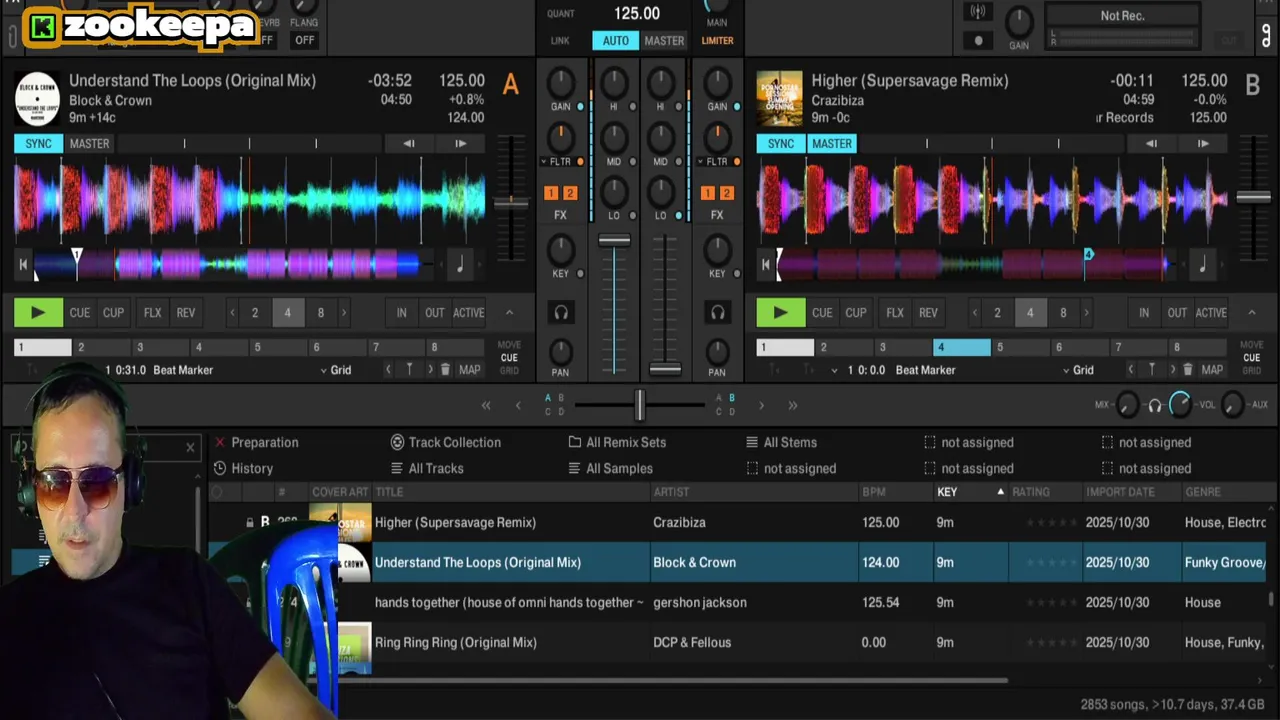The height and width of the screenshot is (720, 1280).
Task: Open All Stems folder
Action: coord(781,442)
